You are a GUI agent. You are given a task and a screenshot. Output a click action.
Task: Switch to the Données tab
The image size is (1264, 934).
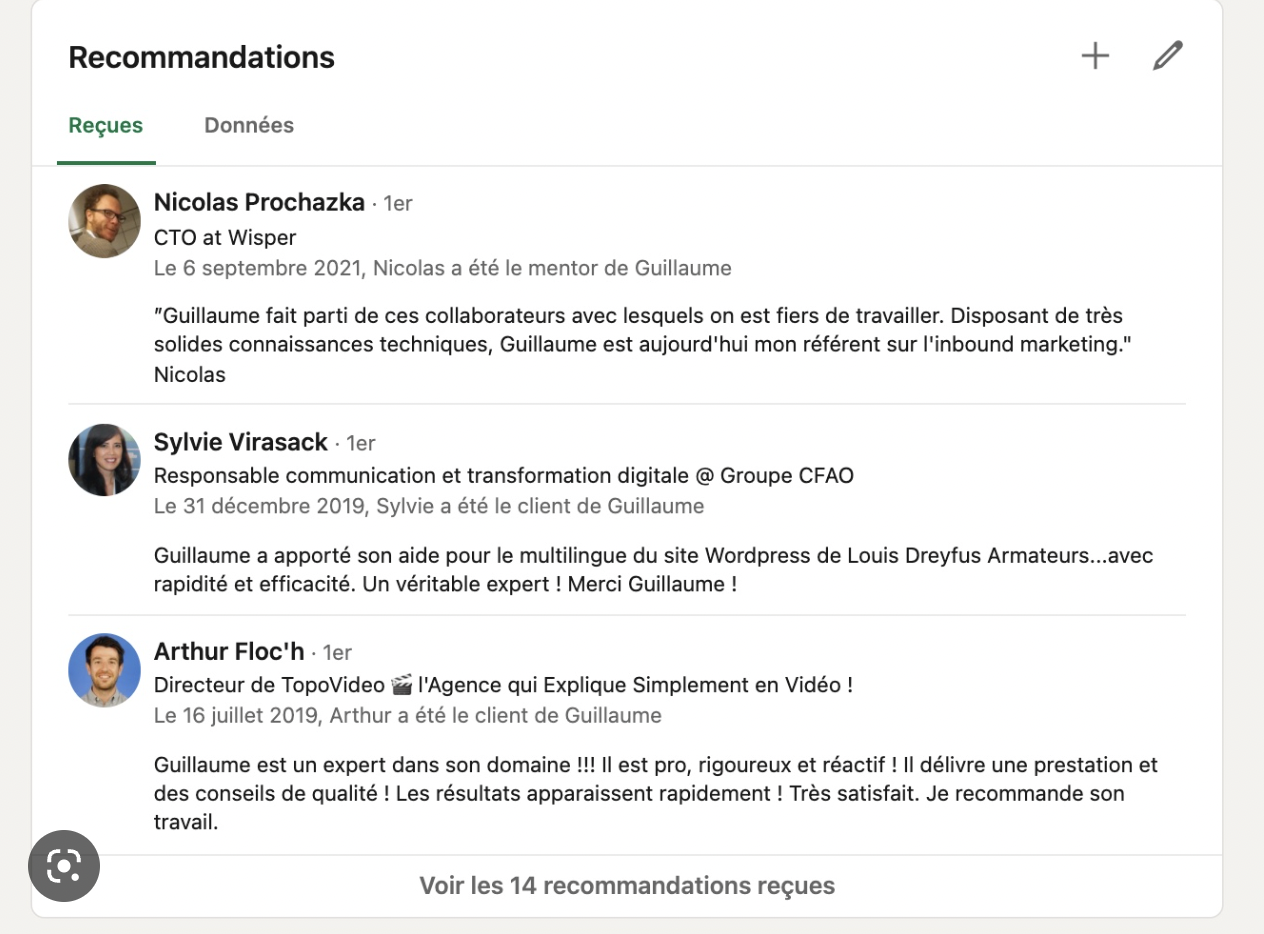point(249,126)
